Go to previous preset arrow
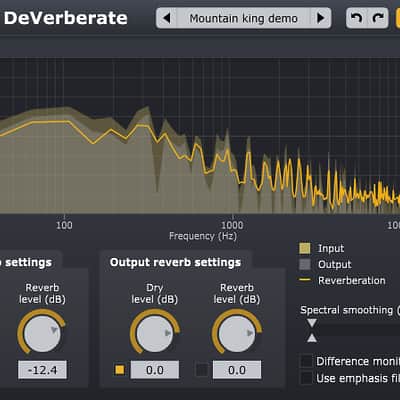The image size is (400, 400). (x=167, y=18)
